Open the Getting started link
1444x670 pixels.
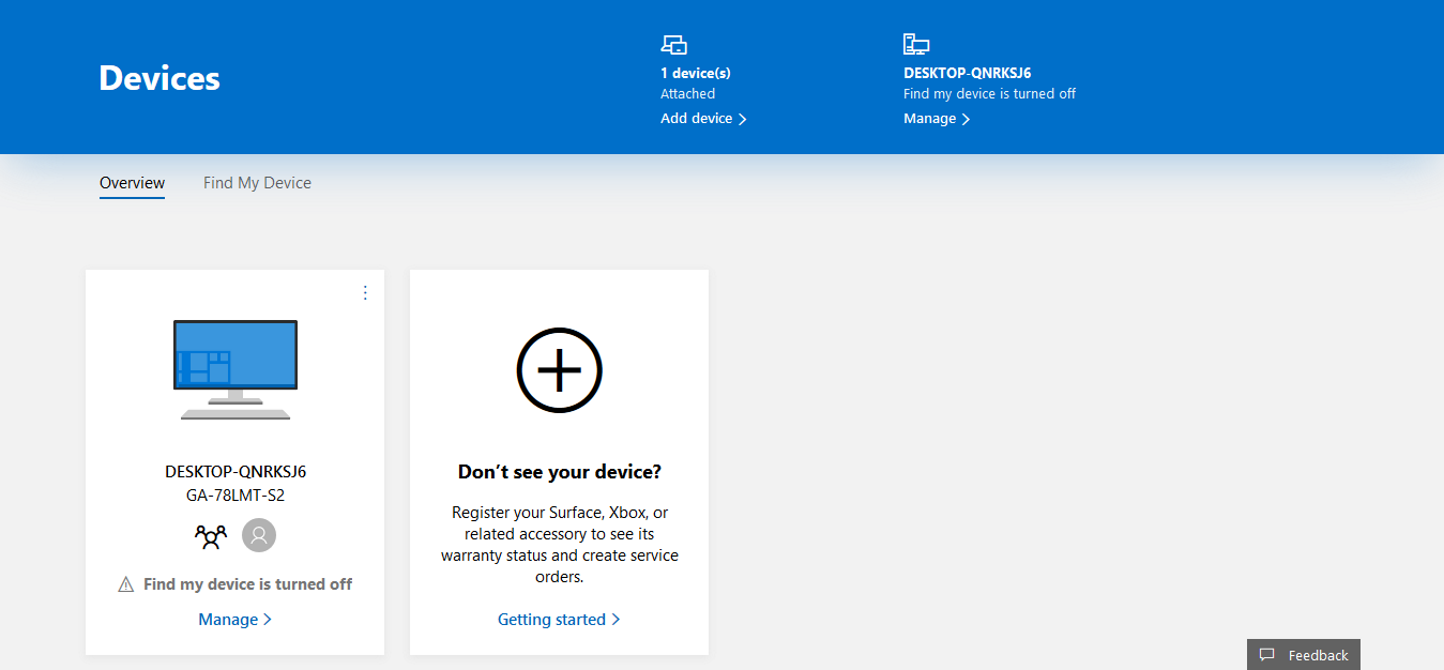pyautogui.click(x=559, y=619)
